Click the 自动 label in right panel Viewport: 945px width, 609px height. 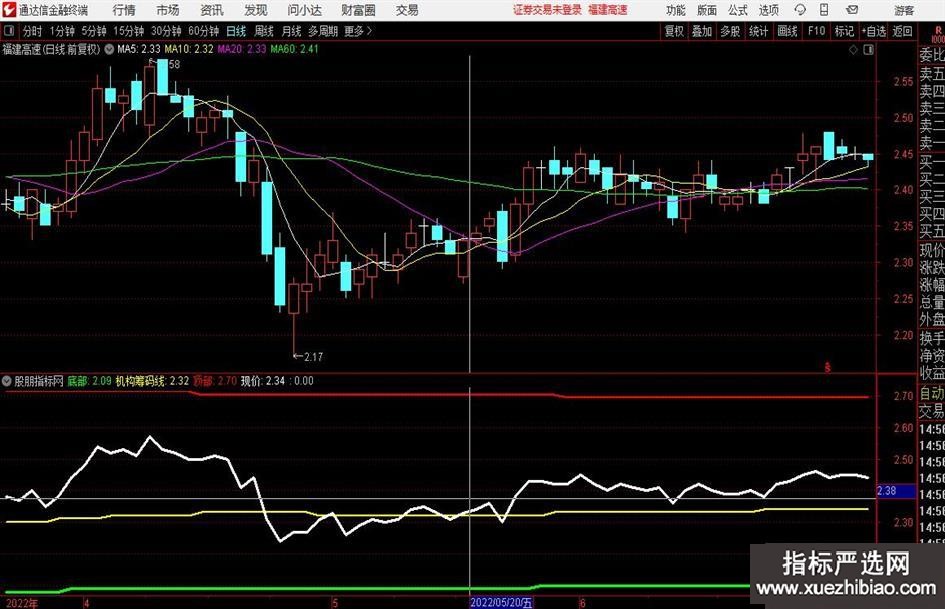[x=931, y=393]
